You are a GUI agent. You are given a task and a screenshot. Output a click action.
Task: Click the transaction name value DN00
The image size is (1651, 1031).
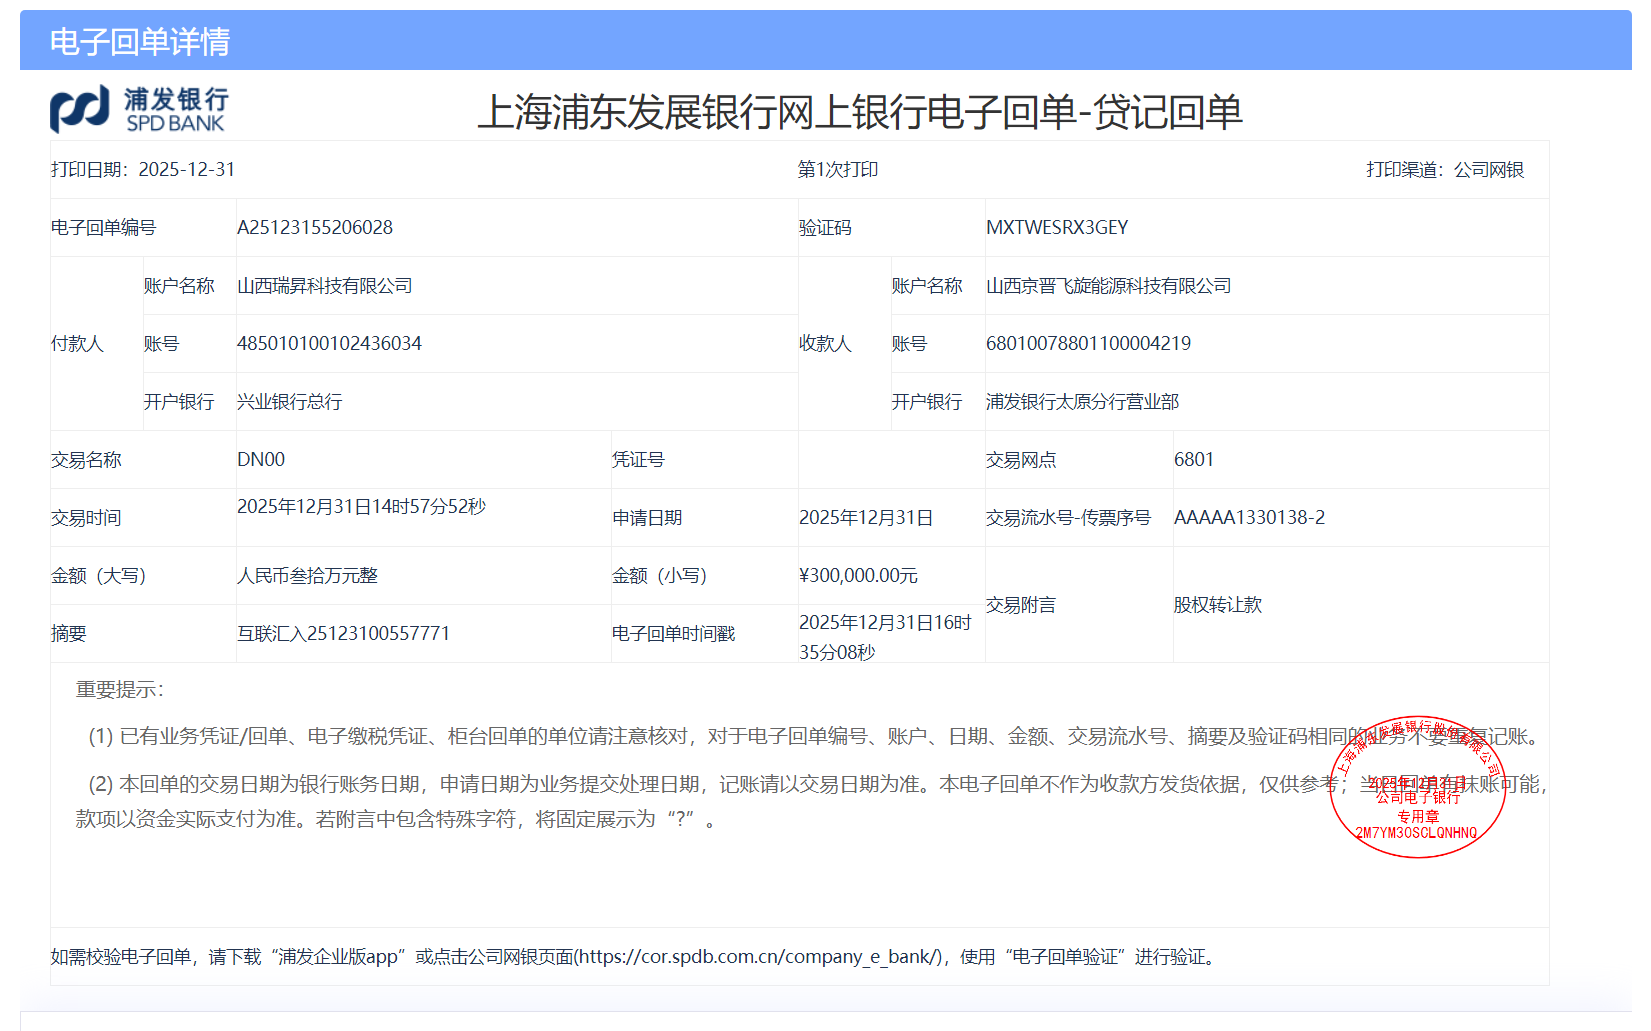click(261, 460)
